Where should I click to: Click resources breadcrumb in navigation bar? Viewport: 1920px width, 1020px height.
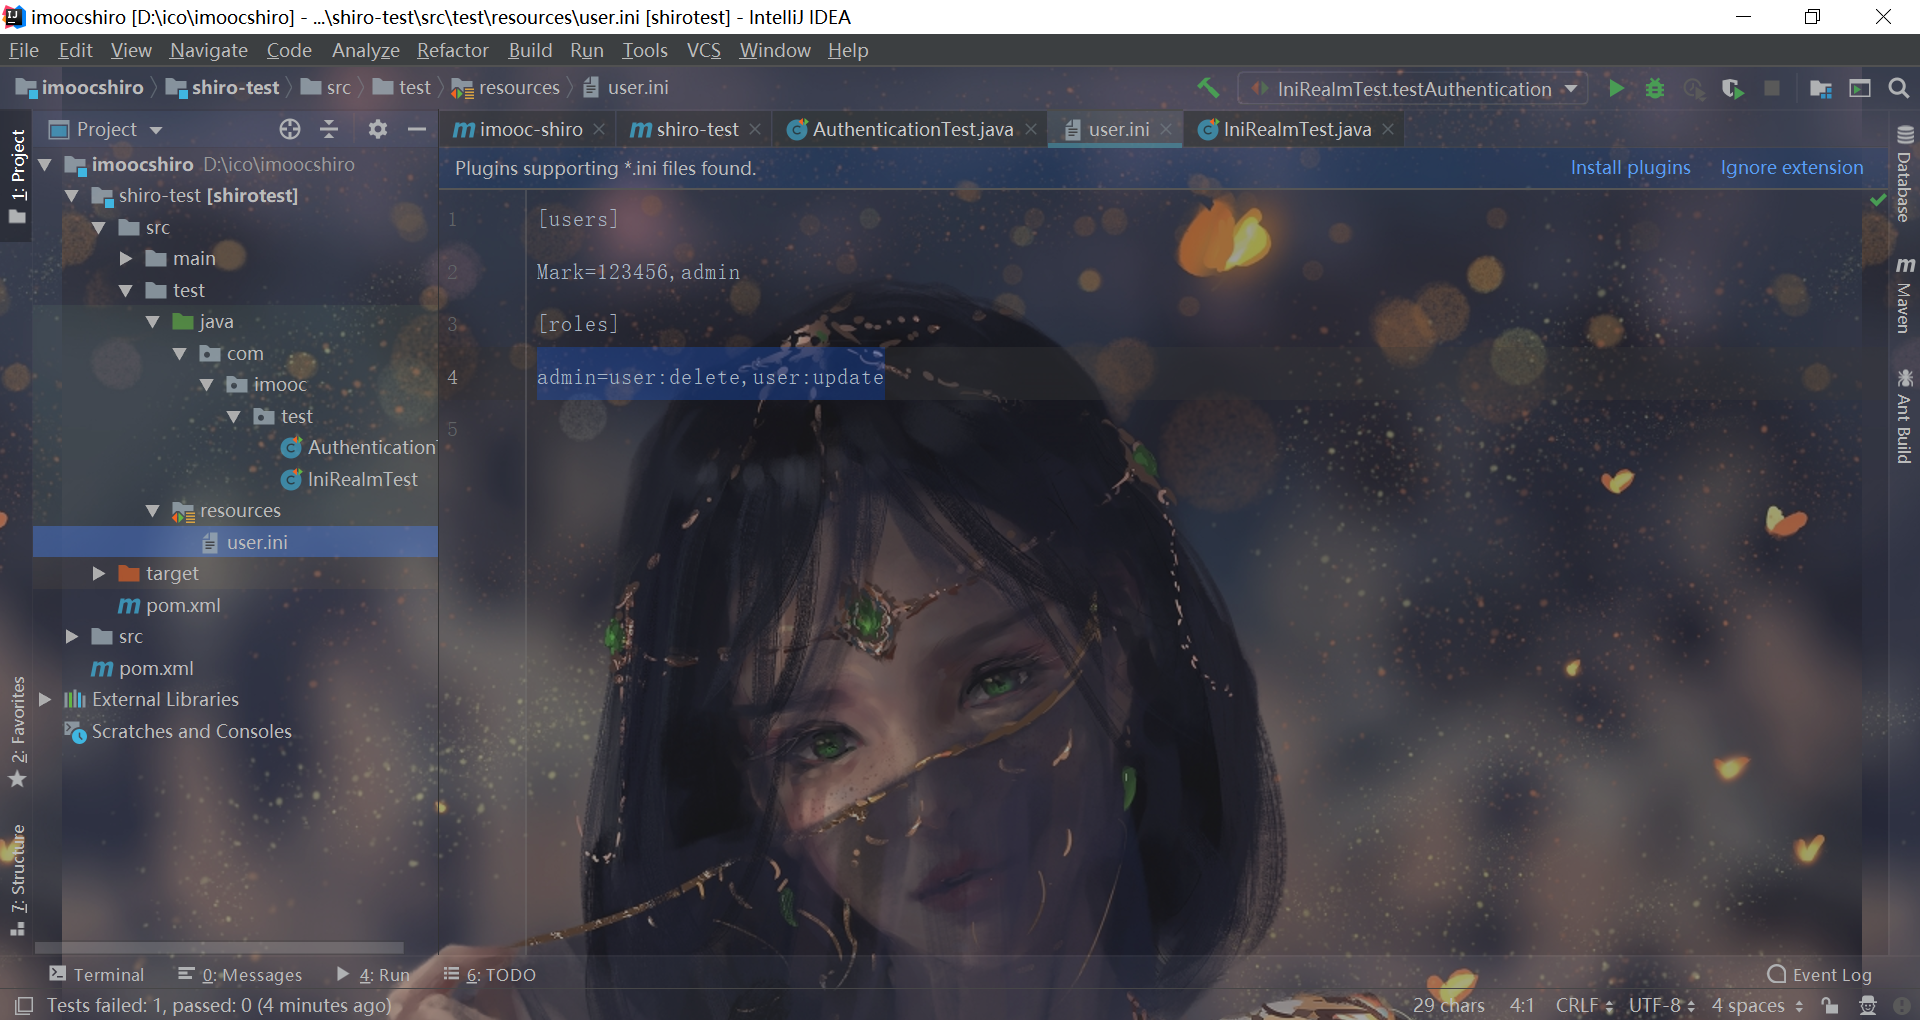click(506, 88)
